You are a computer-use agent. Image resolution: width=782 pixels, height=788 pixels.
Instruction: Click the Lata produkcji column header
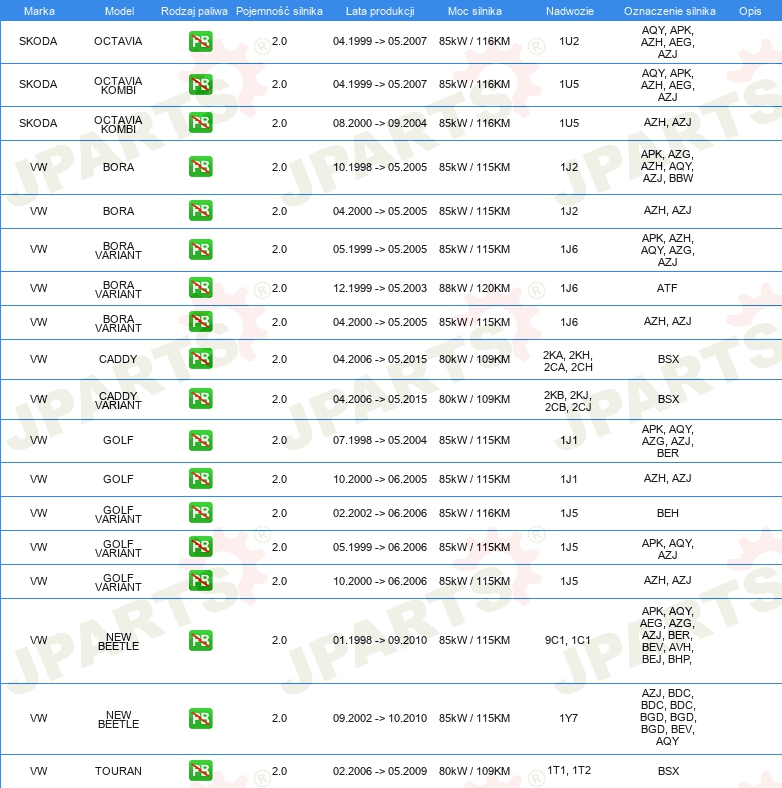coord(380,11)
